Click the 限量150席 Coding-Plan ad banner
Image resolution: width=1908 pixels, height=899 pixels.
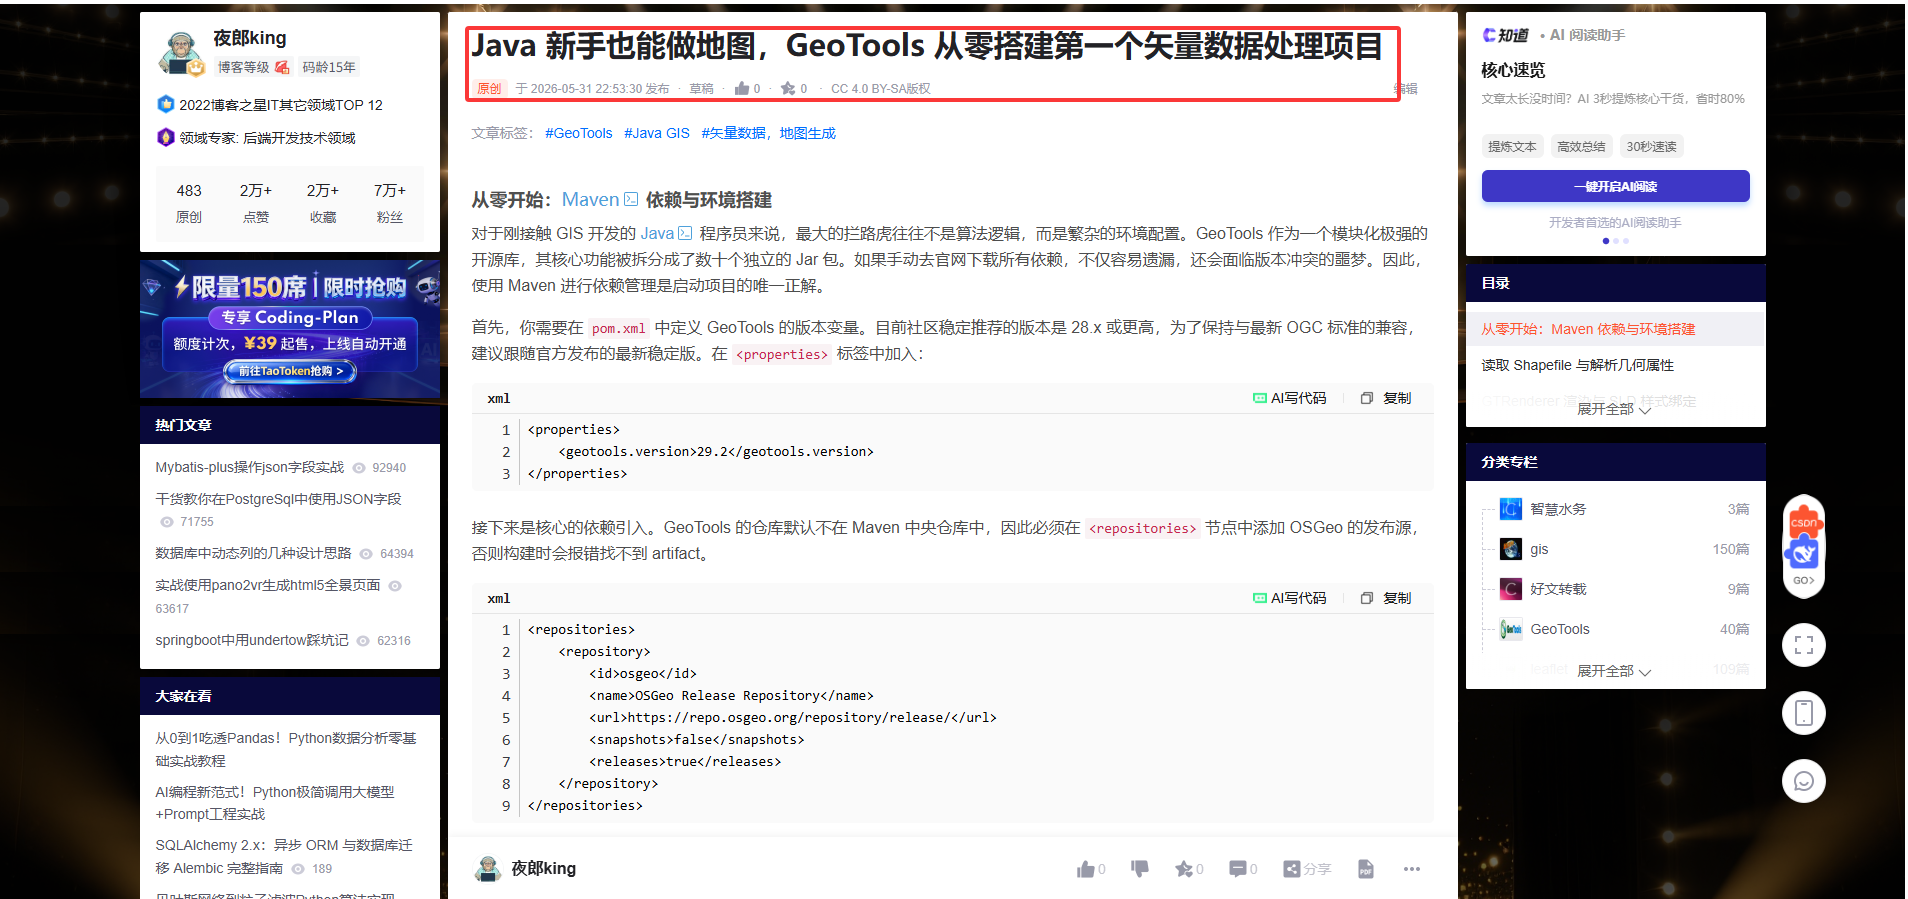(x=290, y=329)
